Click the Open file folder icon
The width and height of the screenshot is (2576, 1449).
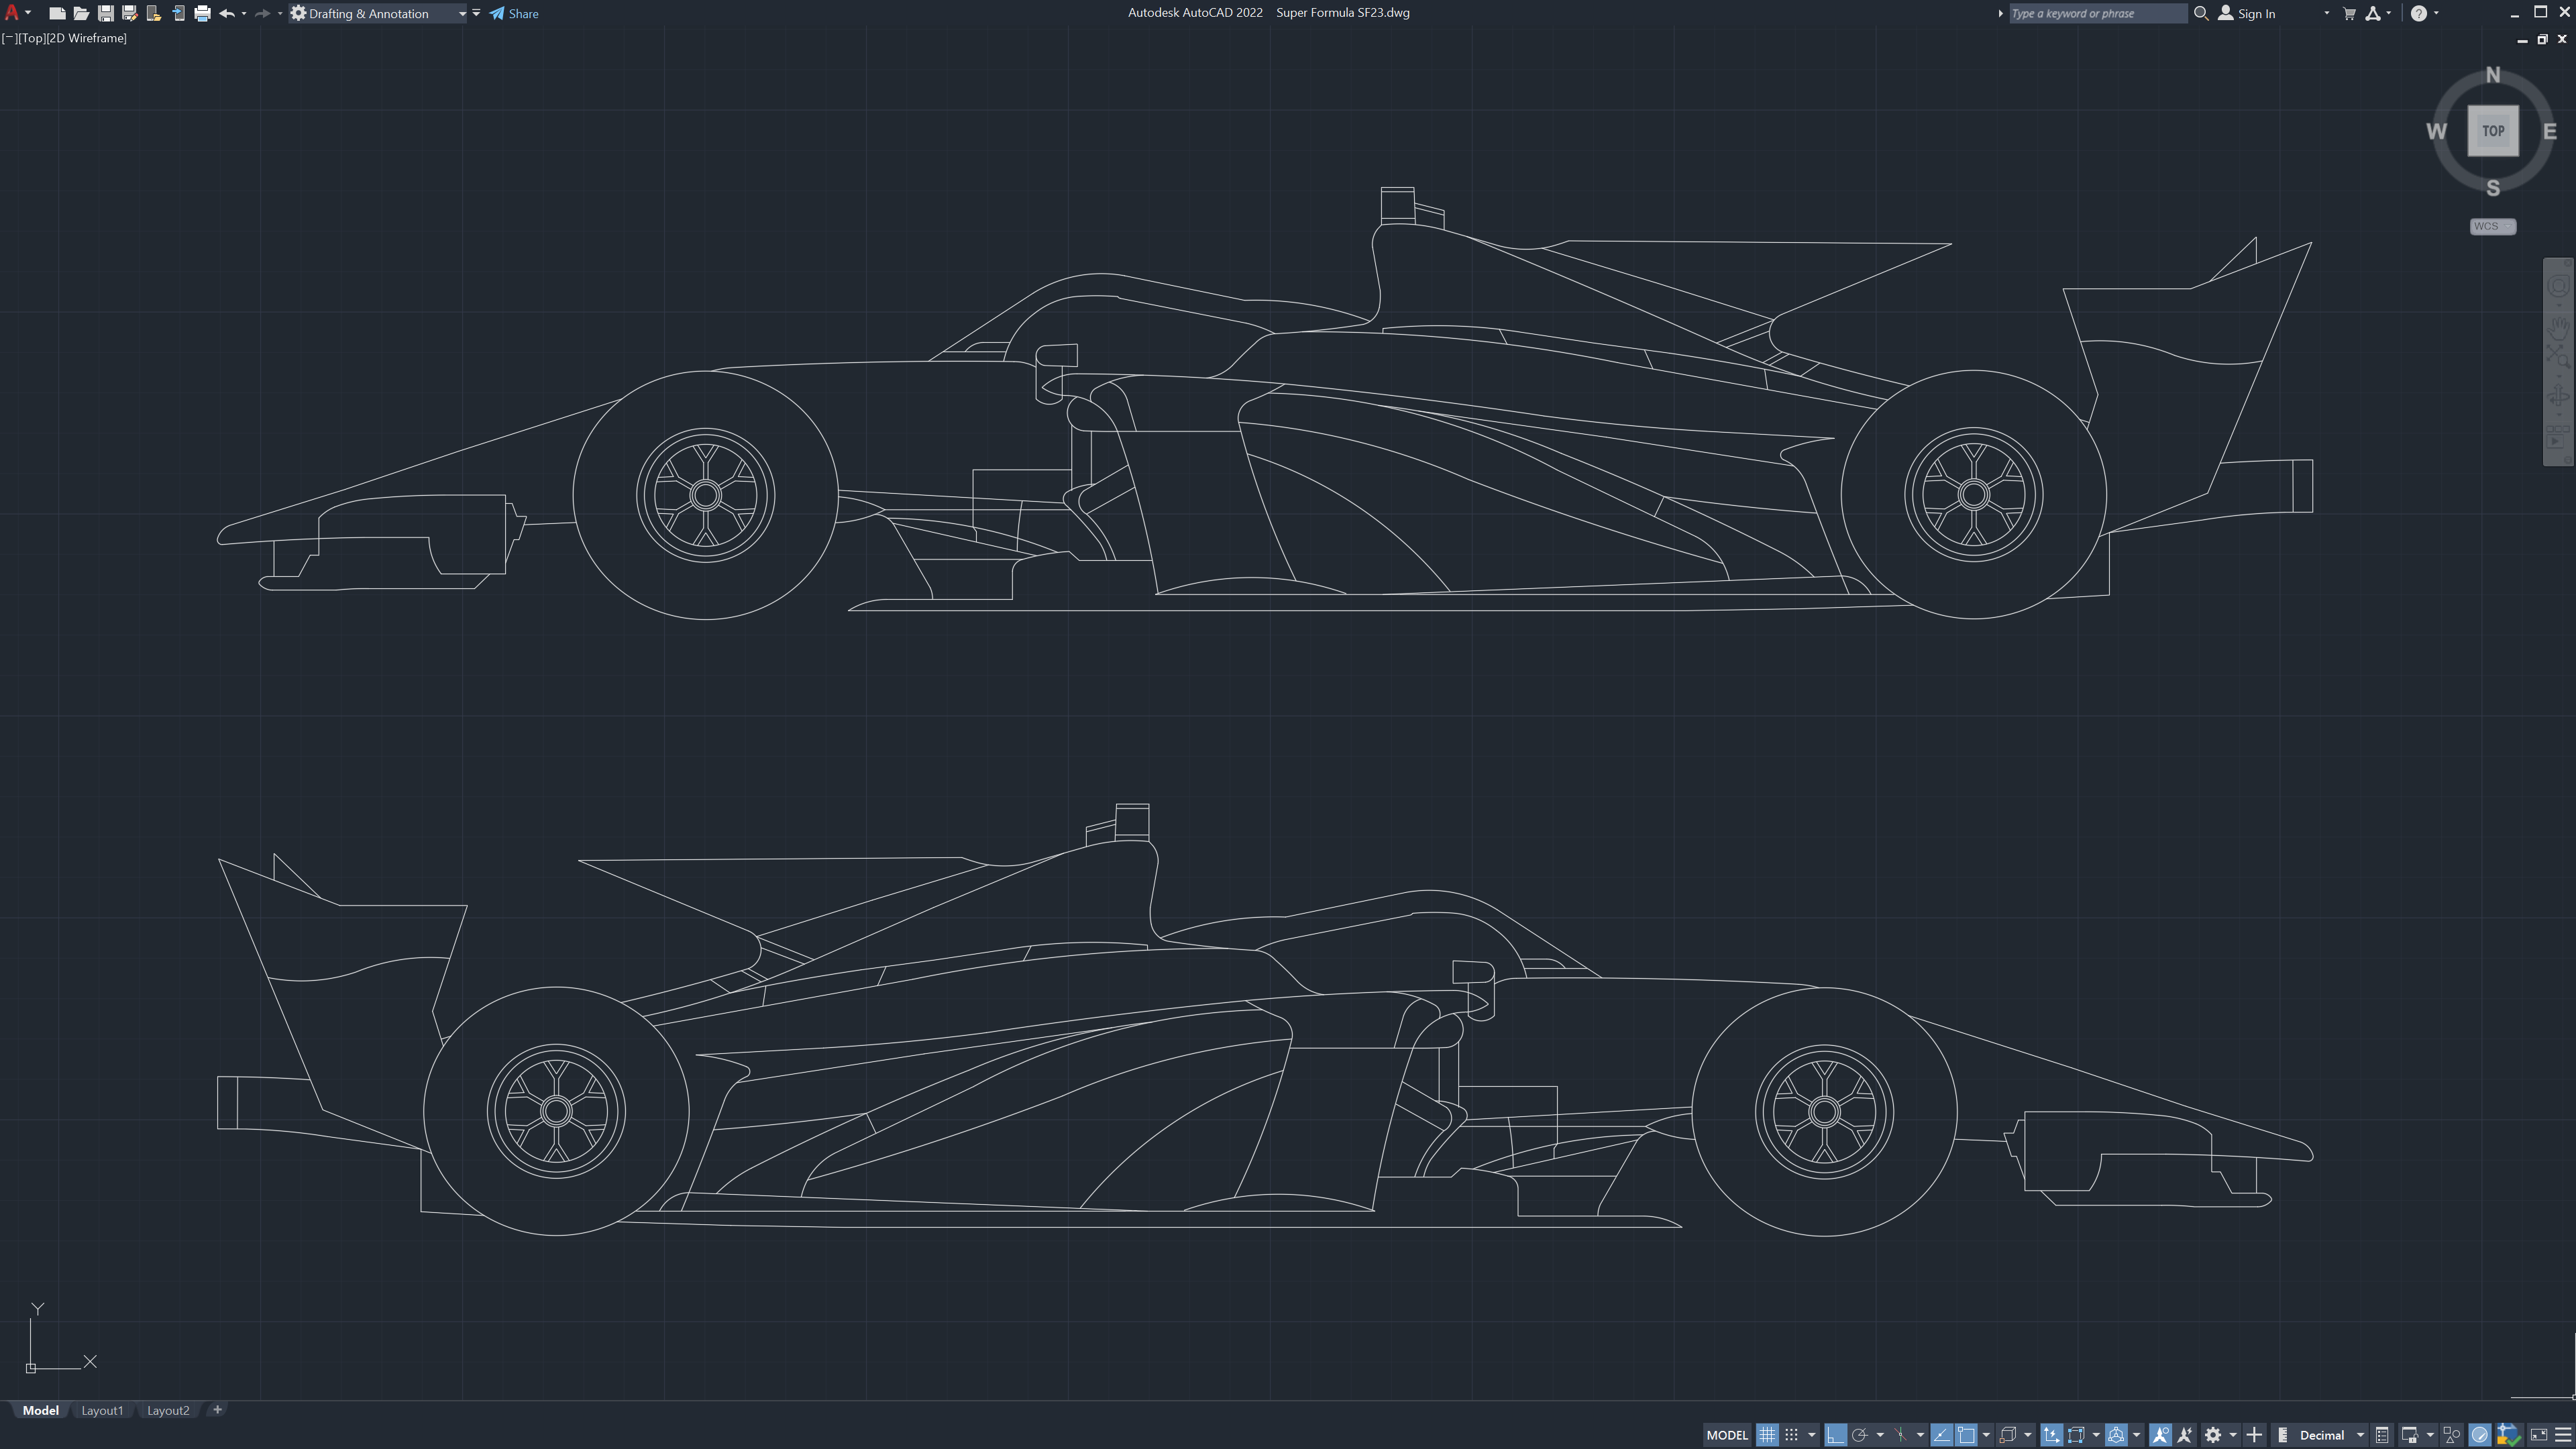pos(81,13)
